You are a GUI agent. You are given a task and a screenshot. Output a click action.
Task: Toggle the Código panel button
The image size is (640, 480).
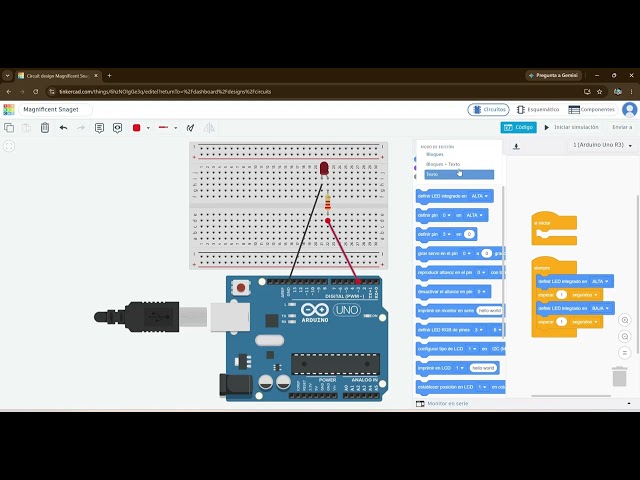tap(518, 127)
